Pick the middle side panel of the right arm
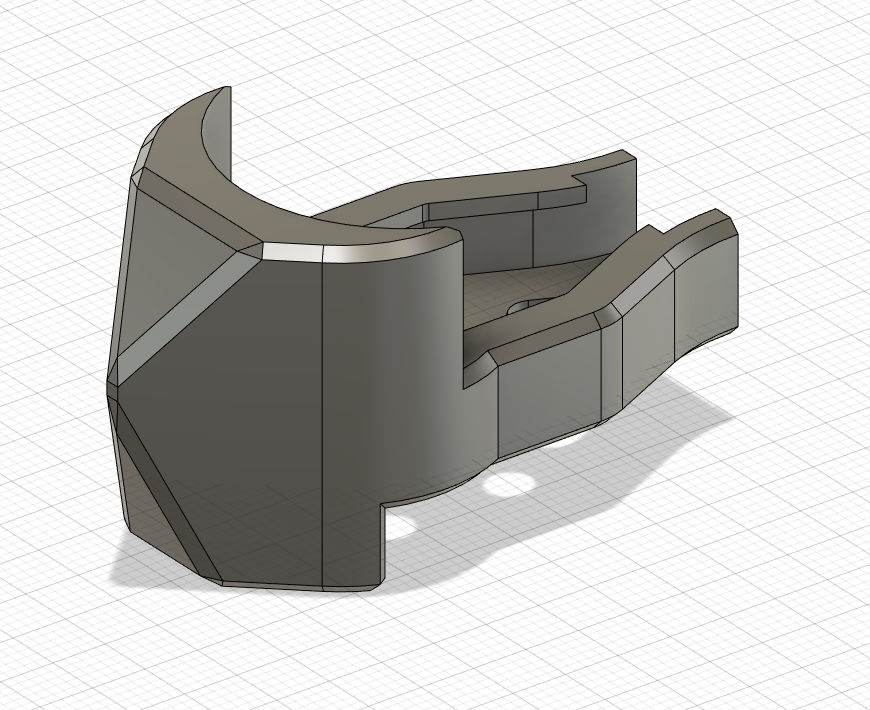Screen dimensions: 870x710 645,340
